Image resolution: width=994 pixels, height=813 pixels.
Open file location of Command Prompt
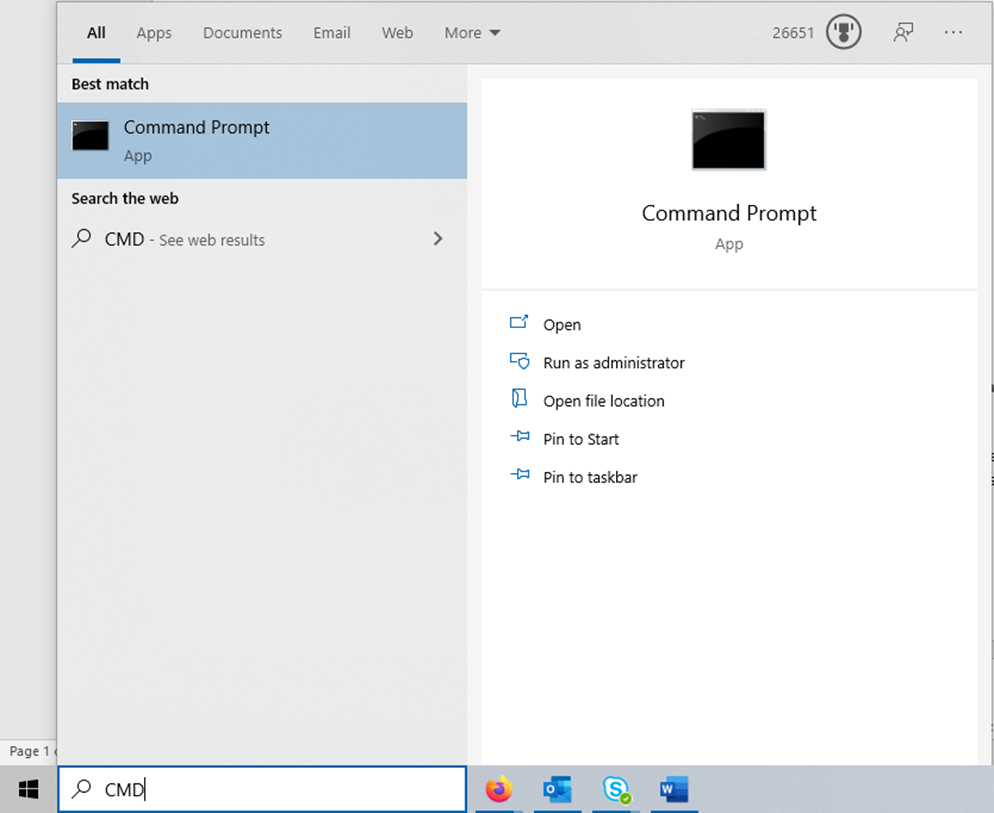point(603,400)
